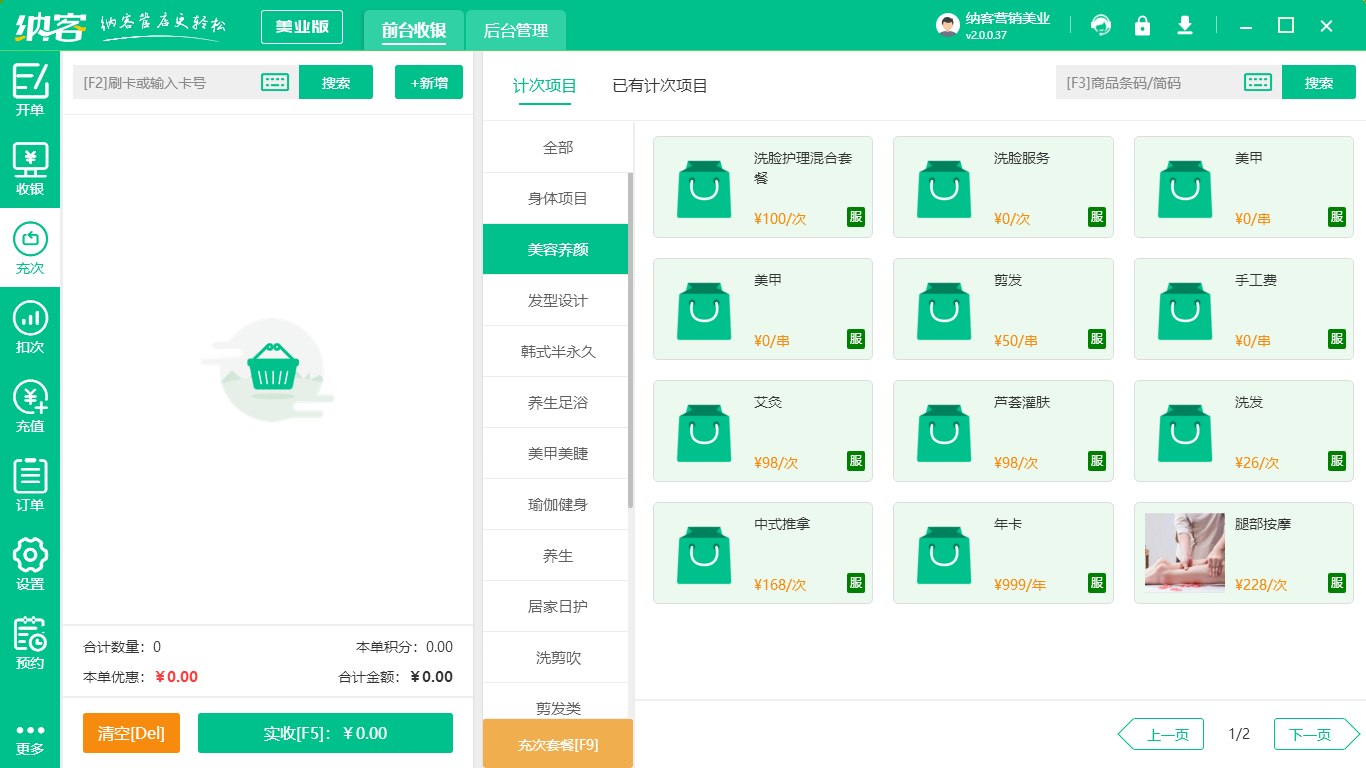Click the 搜索 button for product barcode
Viewport: 1366px width, 768px height.
pyautogui.click(x=1319, y=82)
